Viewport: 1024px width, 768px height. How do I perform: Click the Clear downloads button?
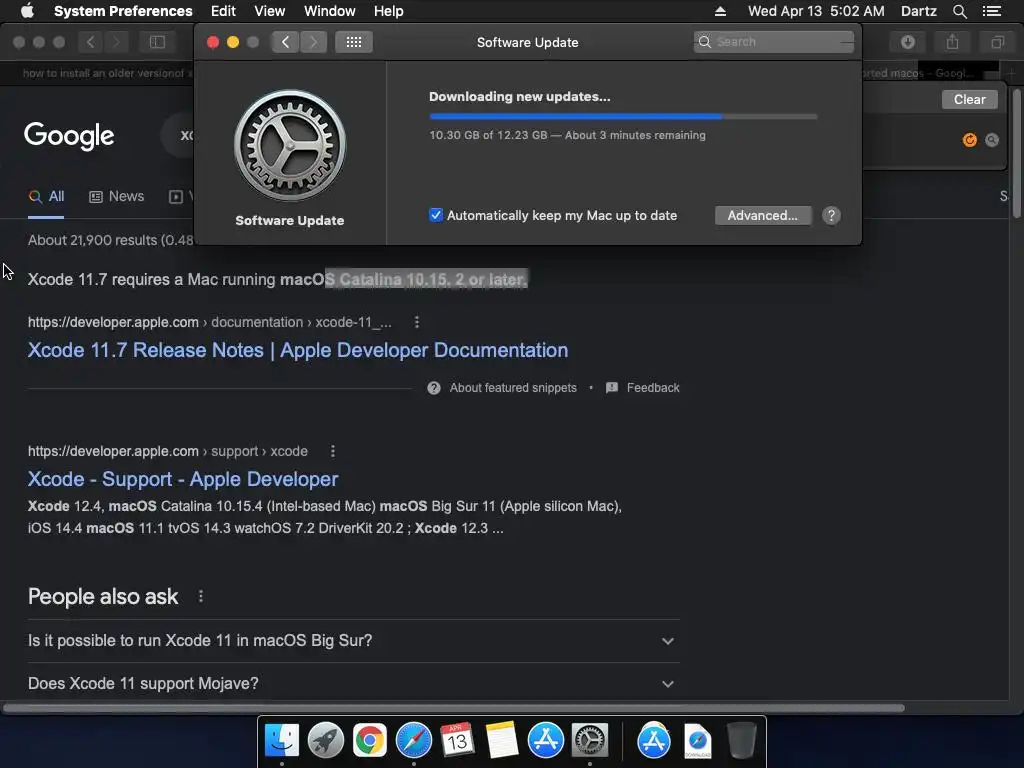(969, 99)
